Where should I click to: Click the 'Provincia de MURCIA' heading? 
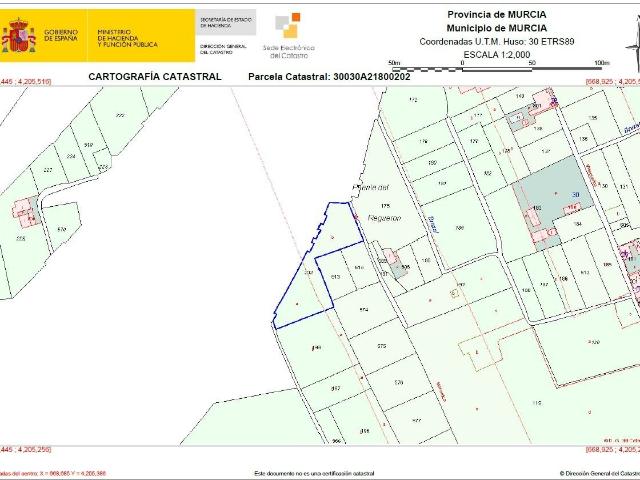pyautogui.click(x=497, y=15)
